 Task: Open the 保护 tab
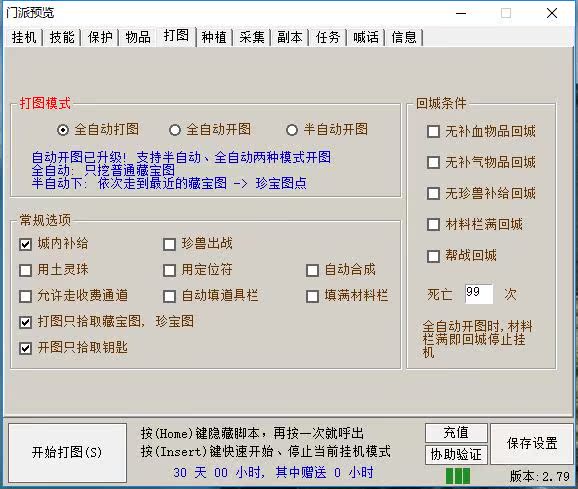(x=100, y=37)
